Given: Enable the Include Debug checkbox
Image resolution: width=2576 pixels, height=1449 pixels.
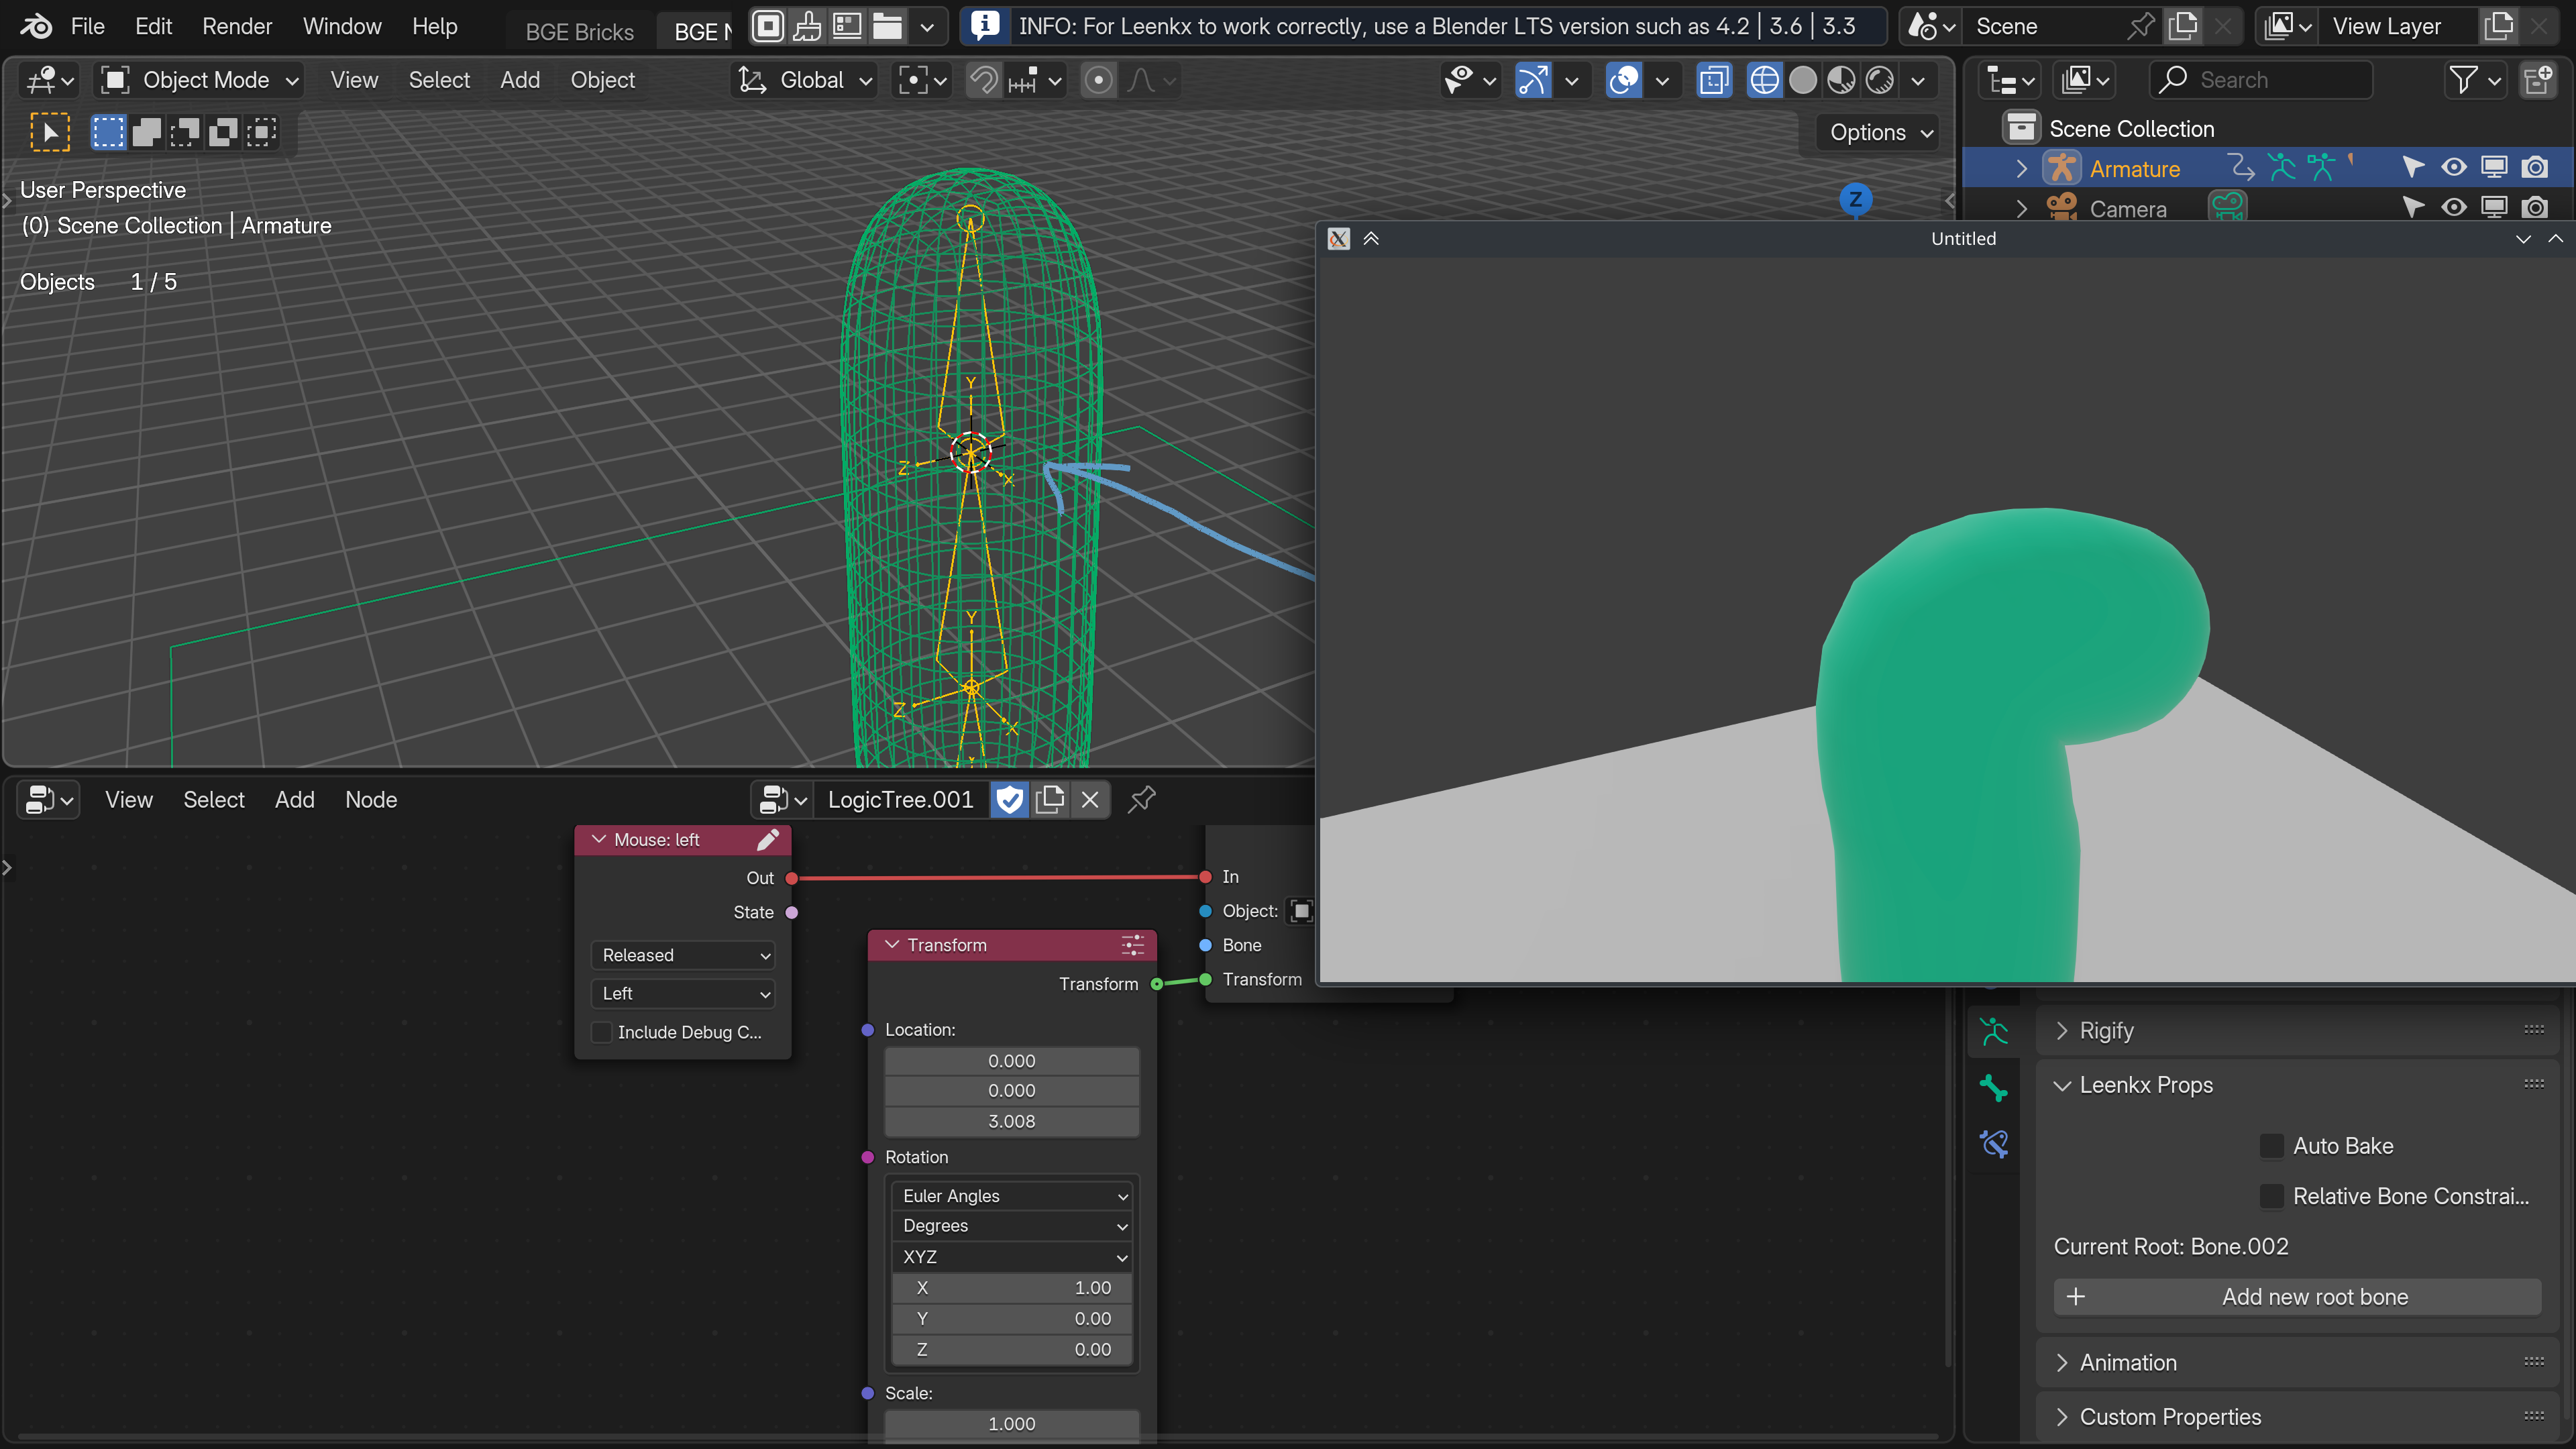Looking at the screenshot, I should 602,1032.
